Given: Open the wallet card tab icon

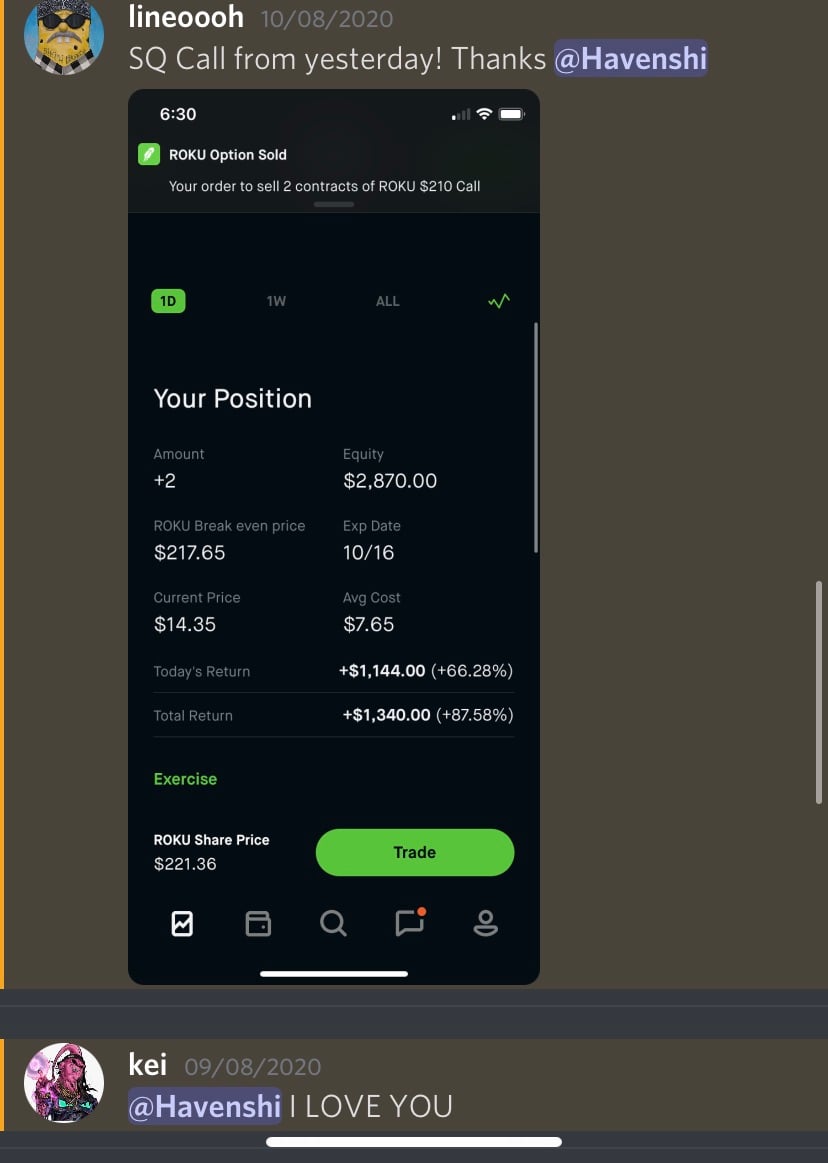Looking at the screenshot, I should 258,924.
